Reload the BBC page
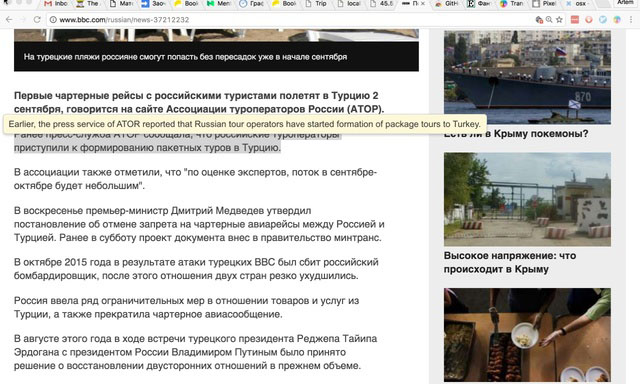This screenshot has width=640, height=384. (x=37, y=20)
